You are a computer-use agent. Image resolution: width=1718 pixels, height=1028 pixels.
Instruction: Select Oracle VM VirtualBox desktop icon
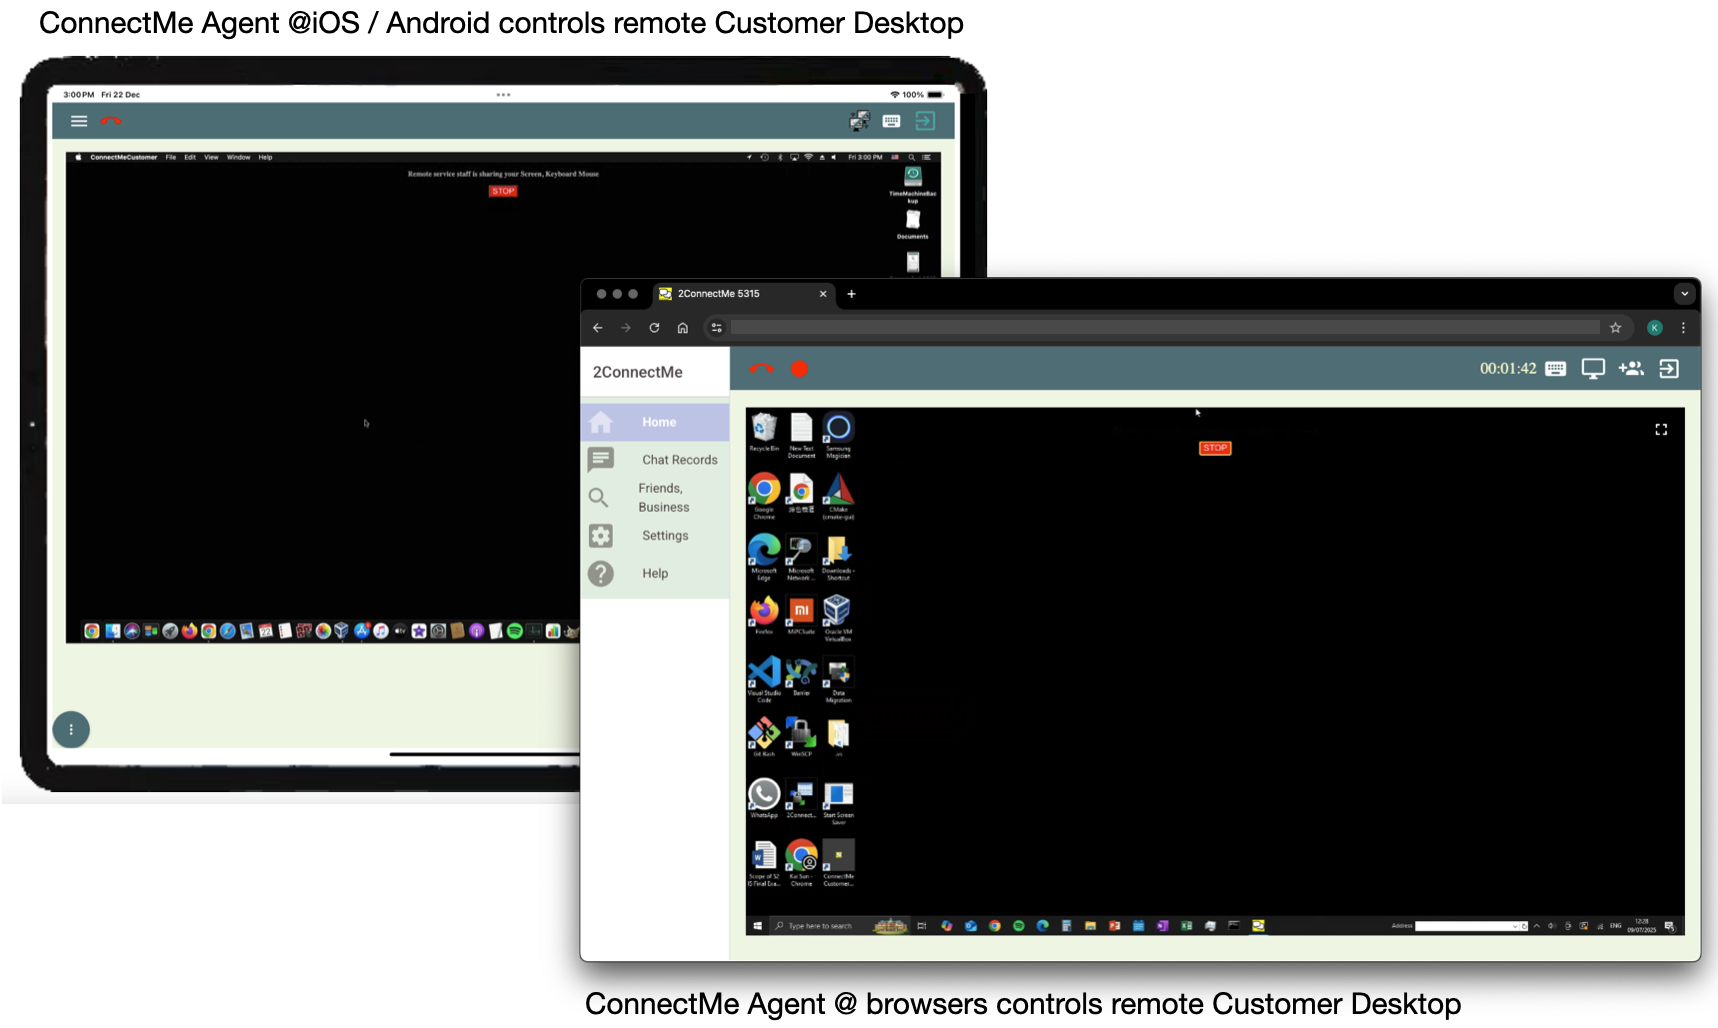[838, 618]
